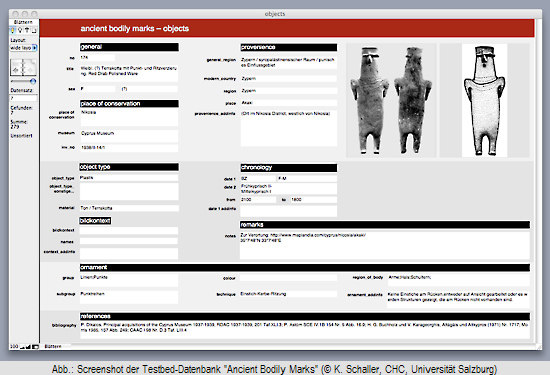550x375 pixels.
Task: Click the 'bildkontext' section header
Action: point(95,221)
